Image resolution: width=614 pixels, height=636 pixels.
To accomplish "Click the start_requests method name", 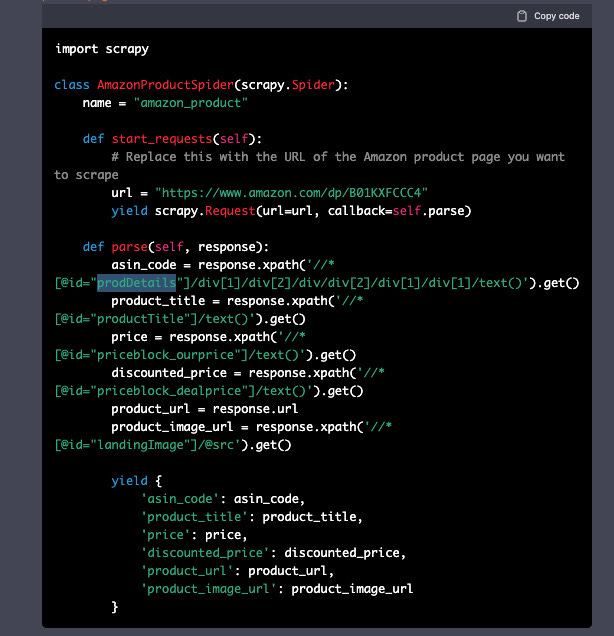I will (x=162, y=139).
